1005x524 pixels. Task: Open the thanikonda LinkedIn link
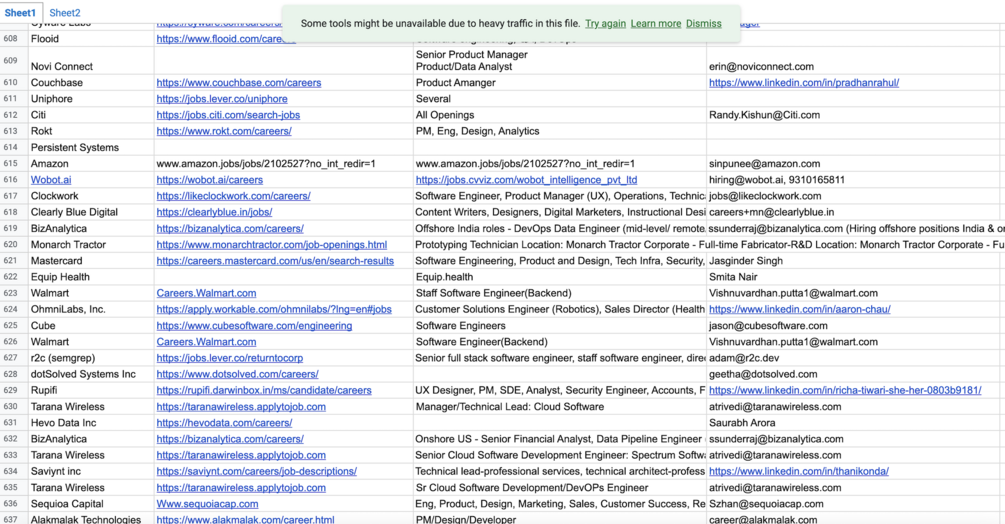(x=799, y=471)
